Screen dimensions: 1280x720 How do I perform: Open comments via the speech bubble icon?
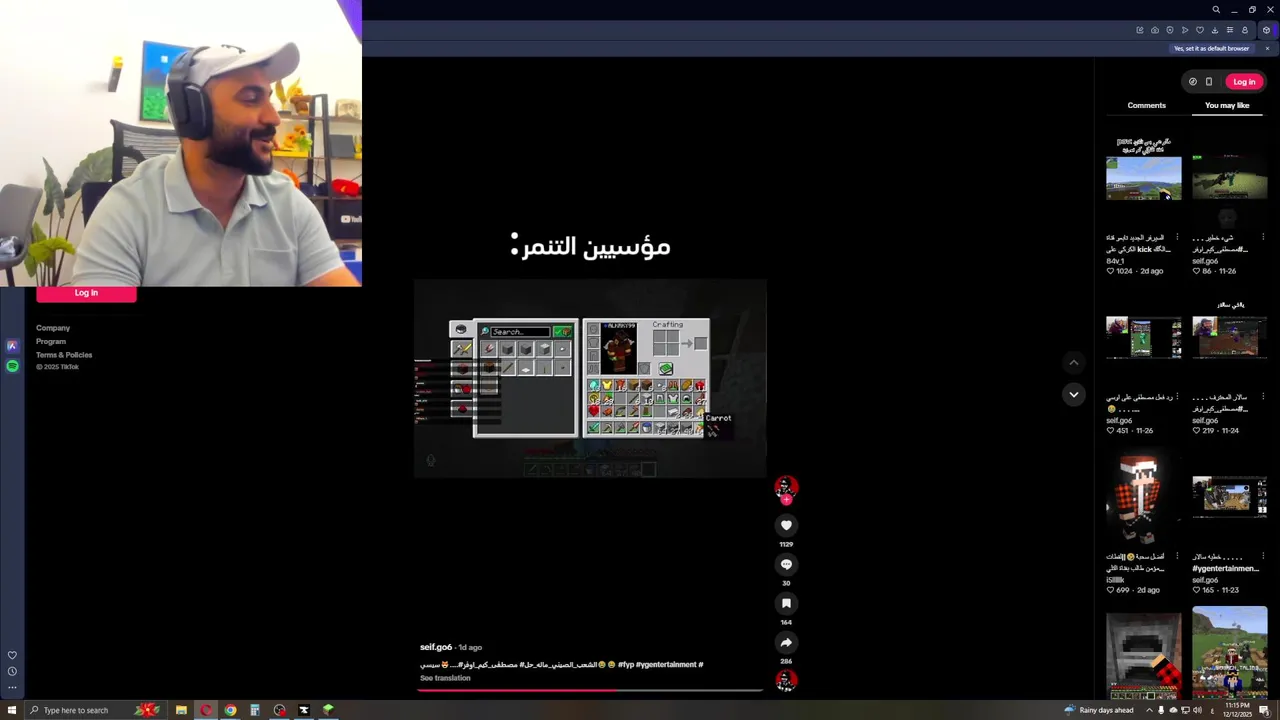point(786,564)
